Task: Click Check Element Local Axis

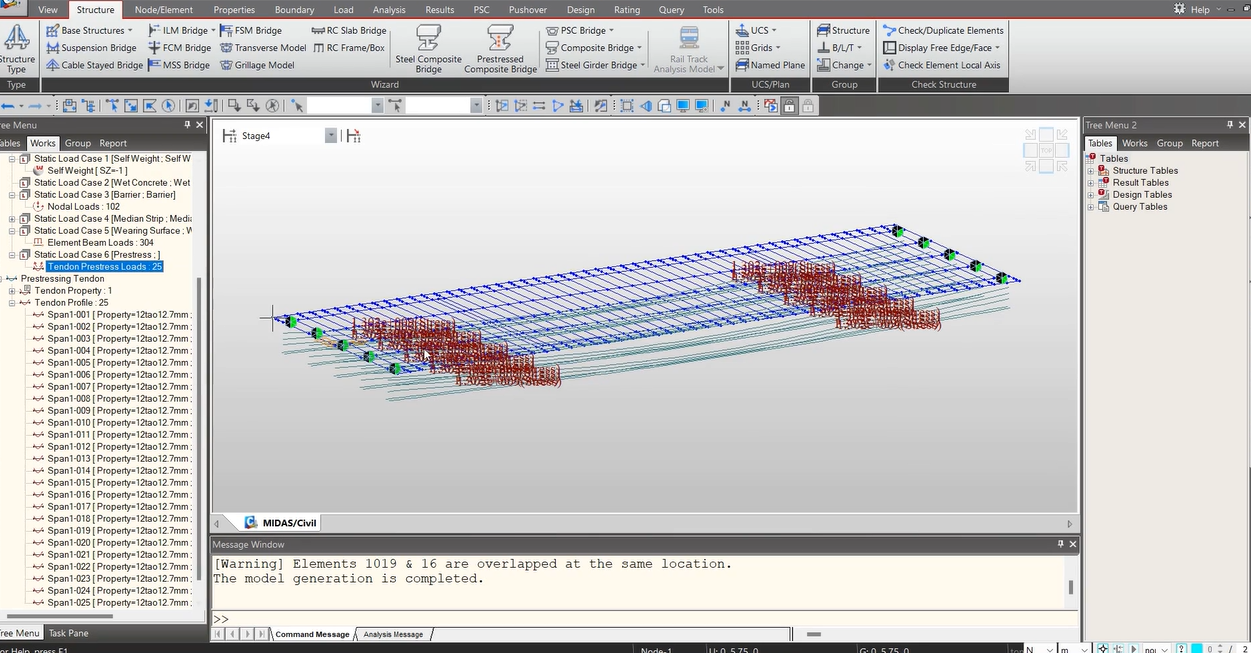Action: pyautogui.click(x=941, y=65)
